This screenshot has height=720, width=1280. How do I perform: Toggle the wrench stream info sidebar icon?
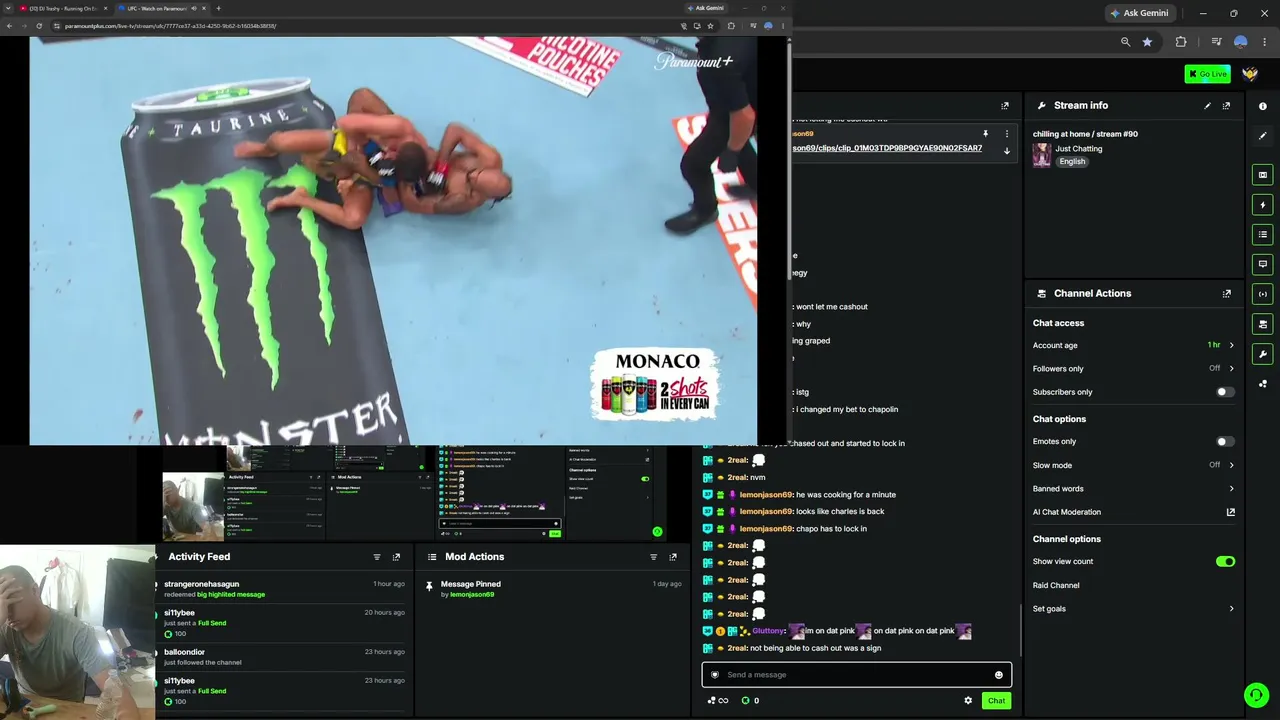pyautogui.click(x=1263, y=355)
